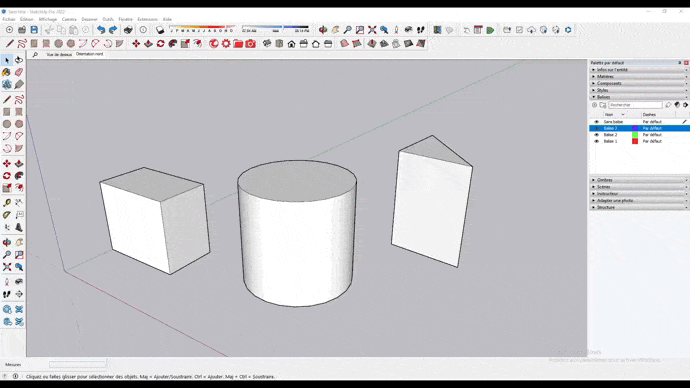Click Orbit tool in the top toolbar

pyautogui.click(x=323, y=30)
